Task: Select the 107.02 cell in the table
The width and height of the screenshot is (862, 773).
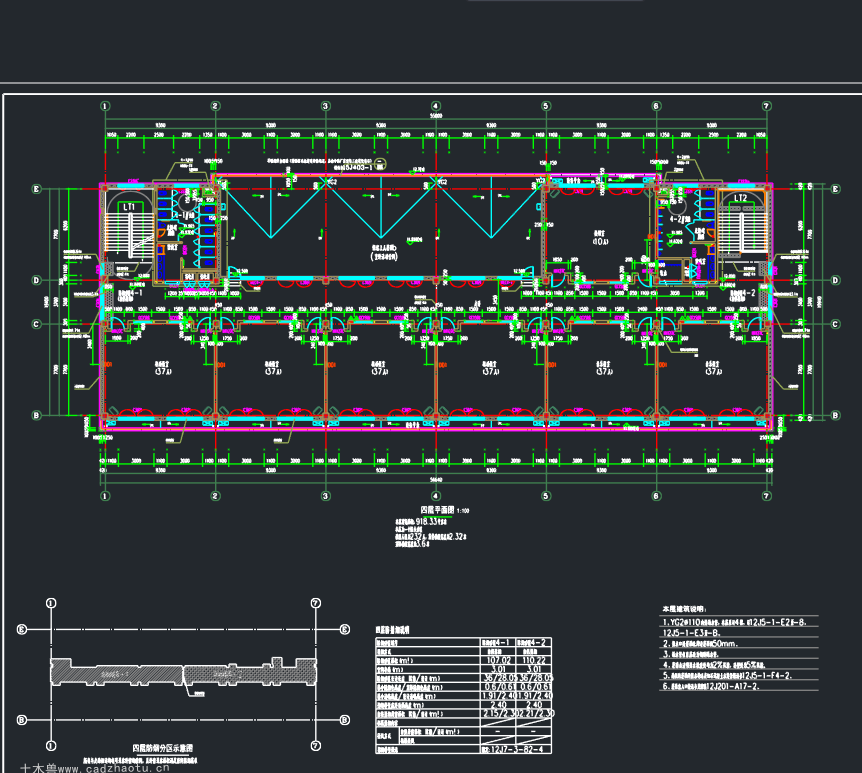Action: 499,660
